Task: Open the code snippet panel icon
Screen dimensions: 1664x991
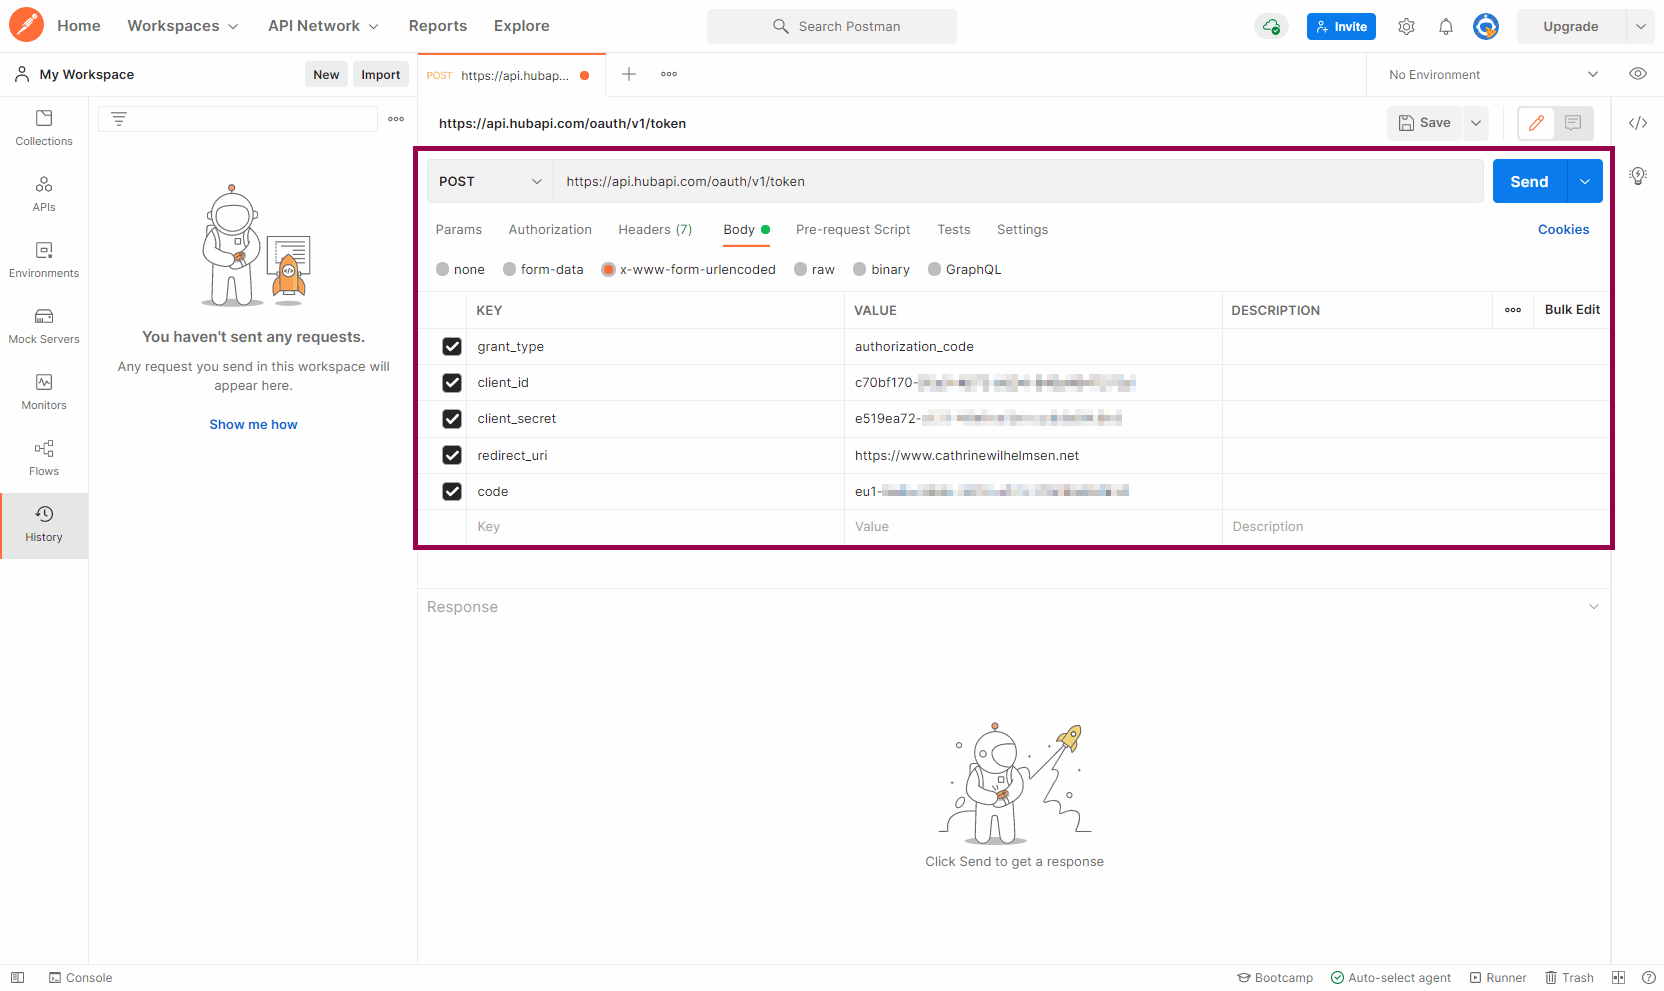Action: tap(1637, 123)
